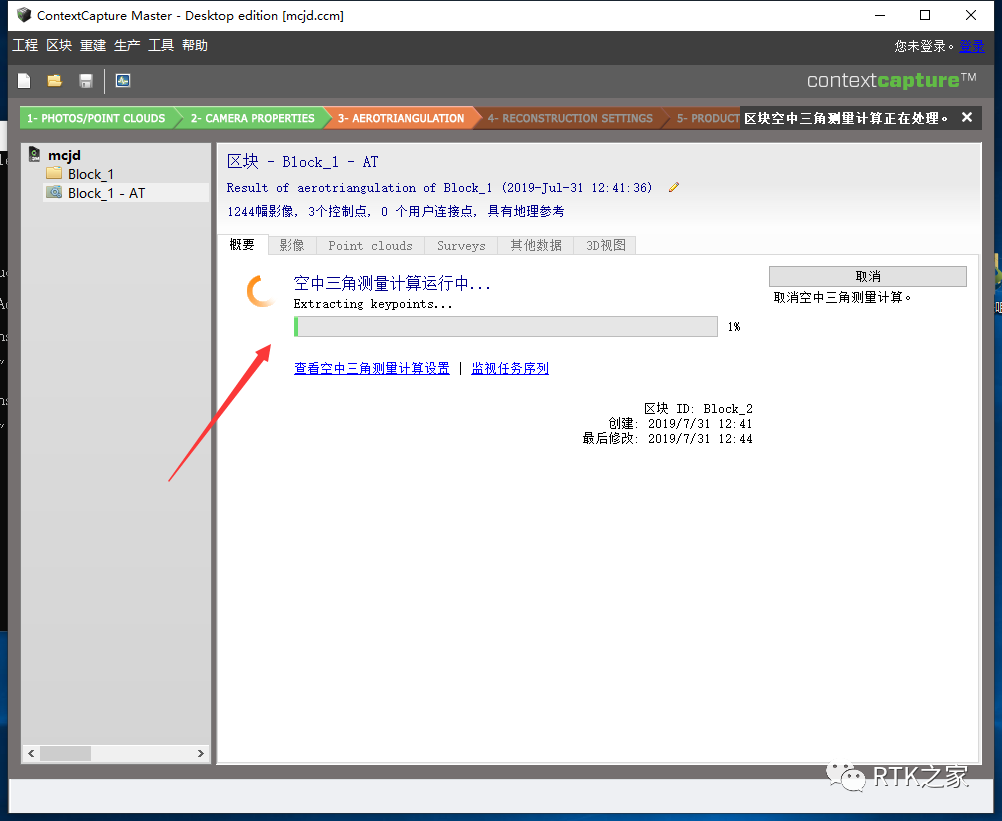This screenshot has width=1002, height=821.
Task: Click the mcjd project root icon
Action: (35, 155)
